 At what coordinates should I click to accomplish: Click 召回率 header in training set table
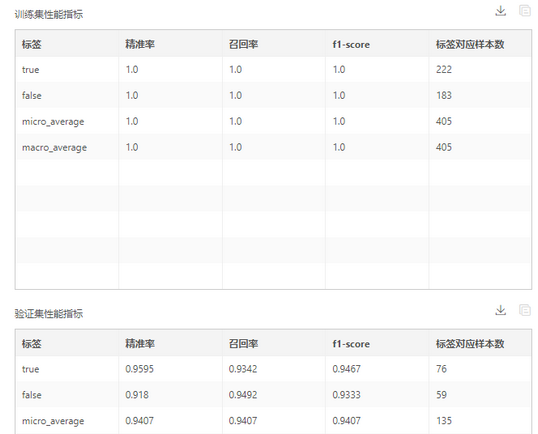[x=244, y=44]
